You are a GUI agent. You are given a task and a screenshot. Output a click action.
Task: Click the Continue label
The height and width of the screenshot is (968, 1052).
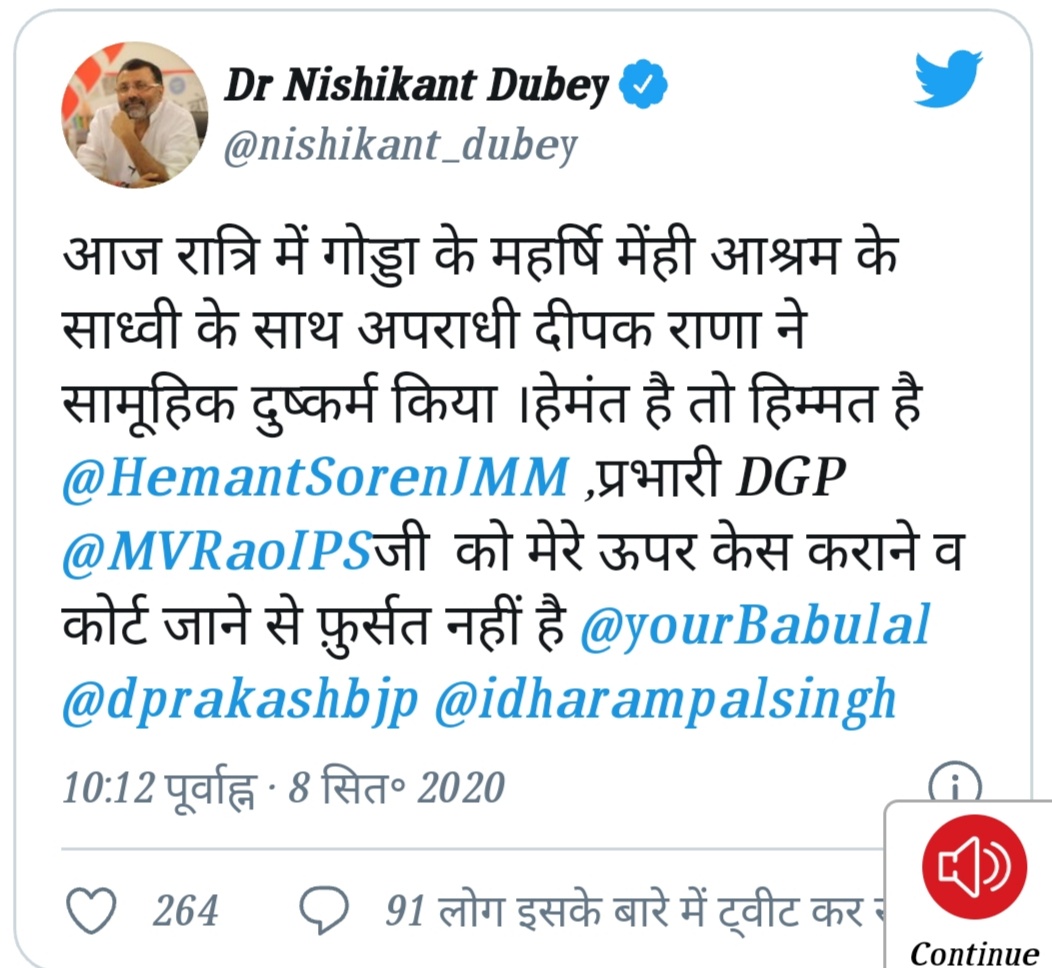974,953
